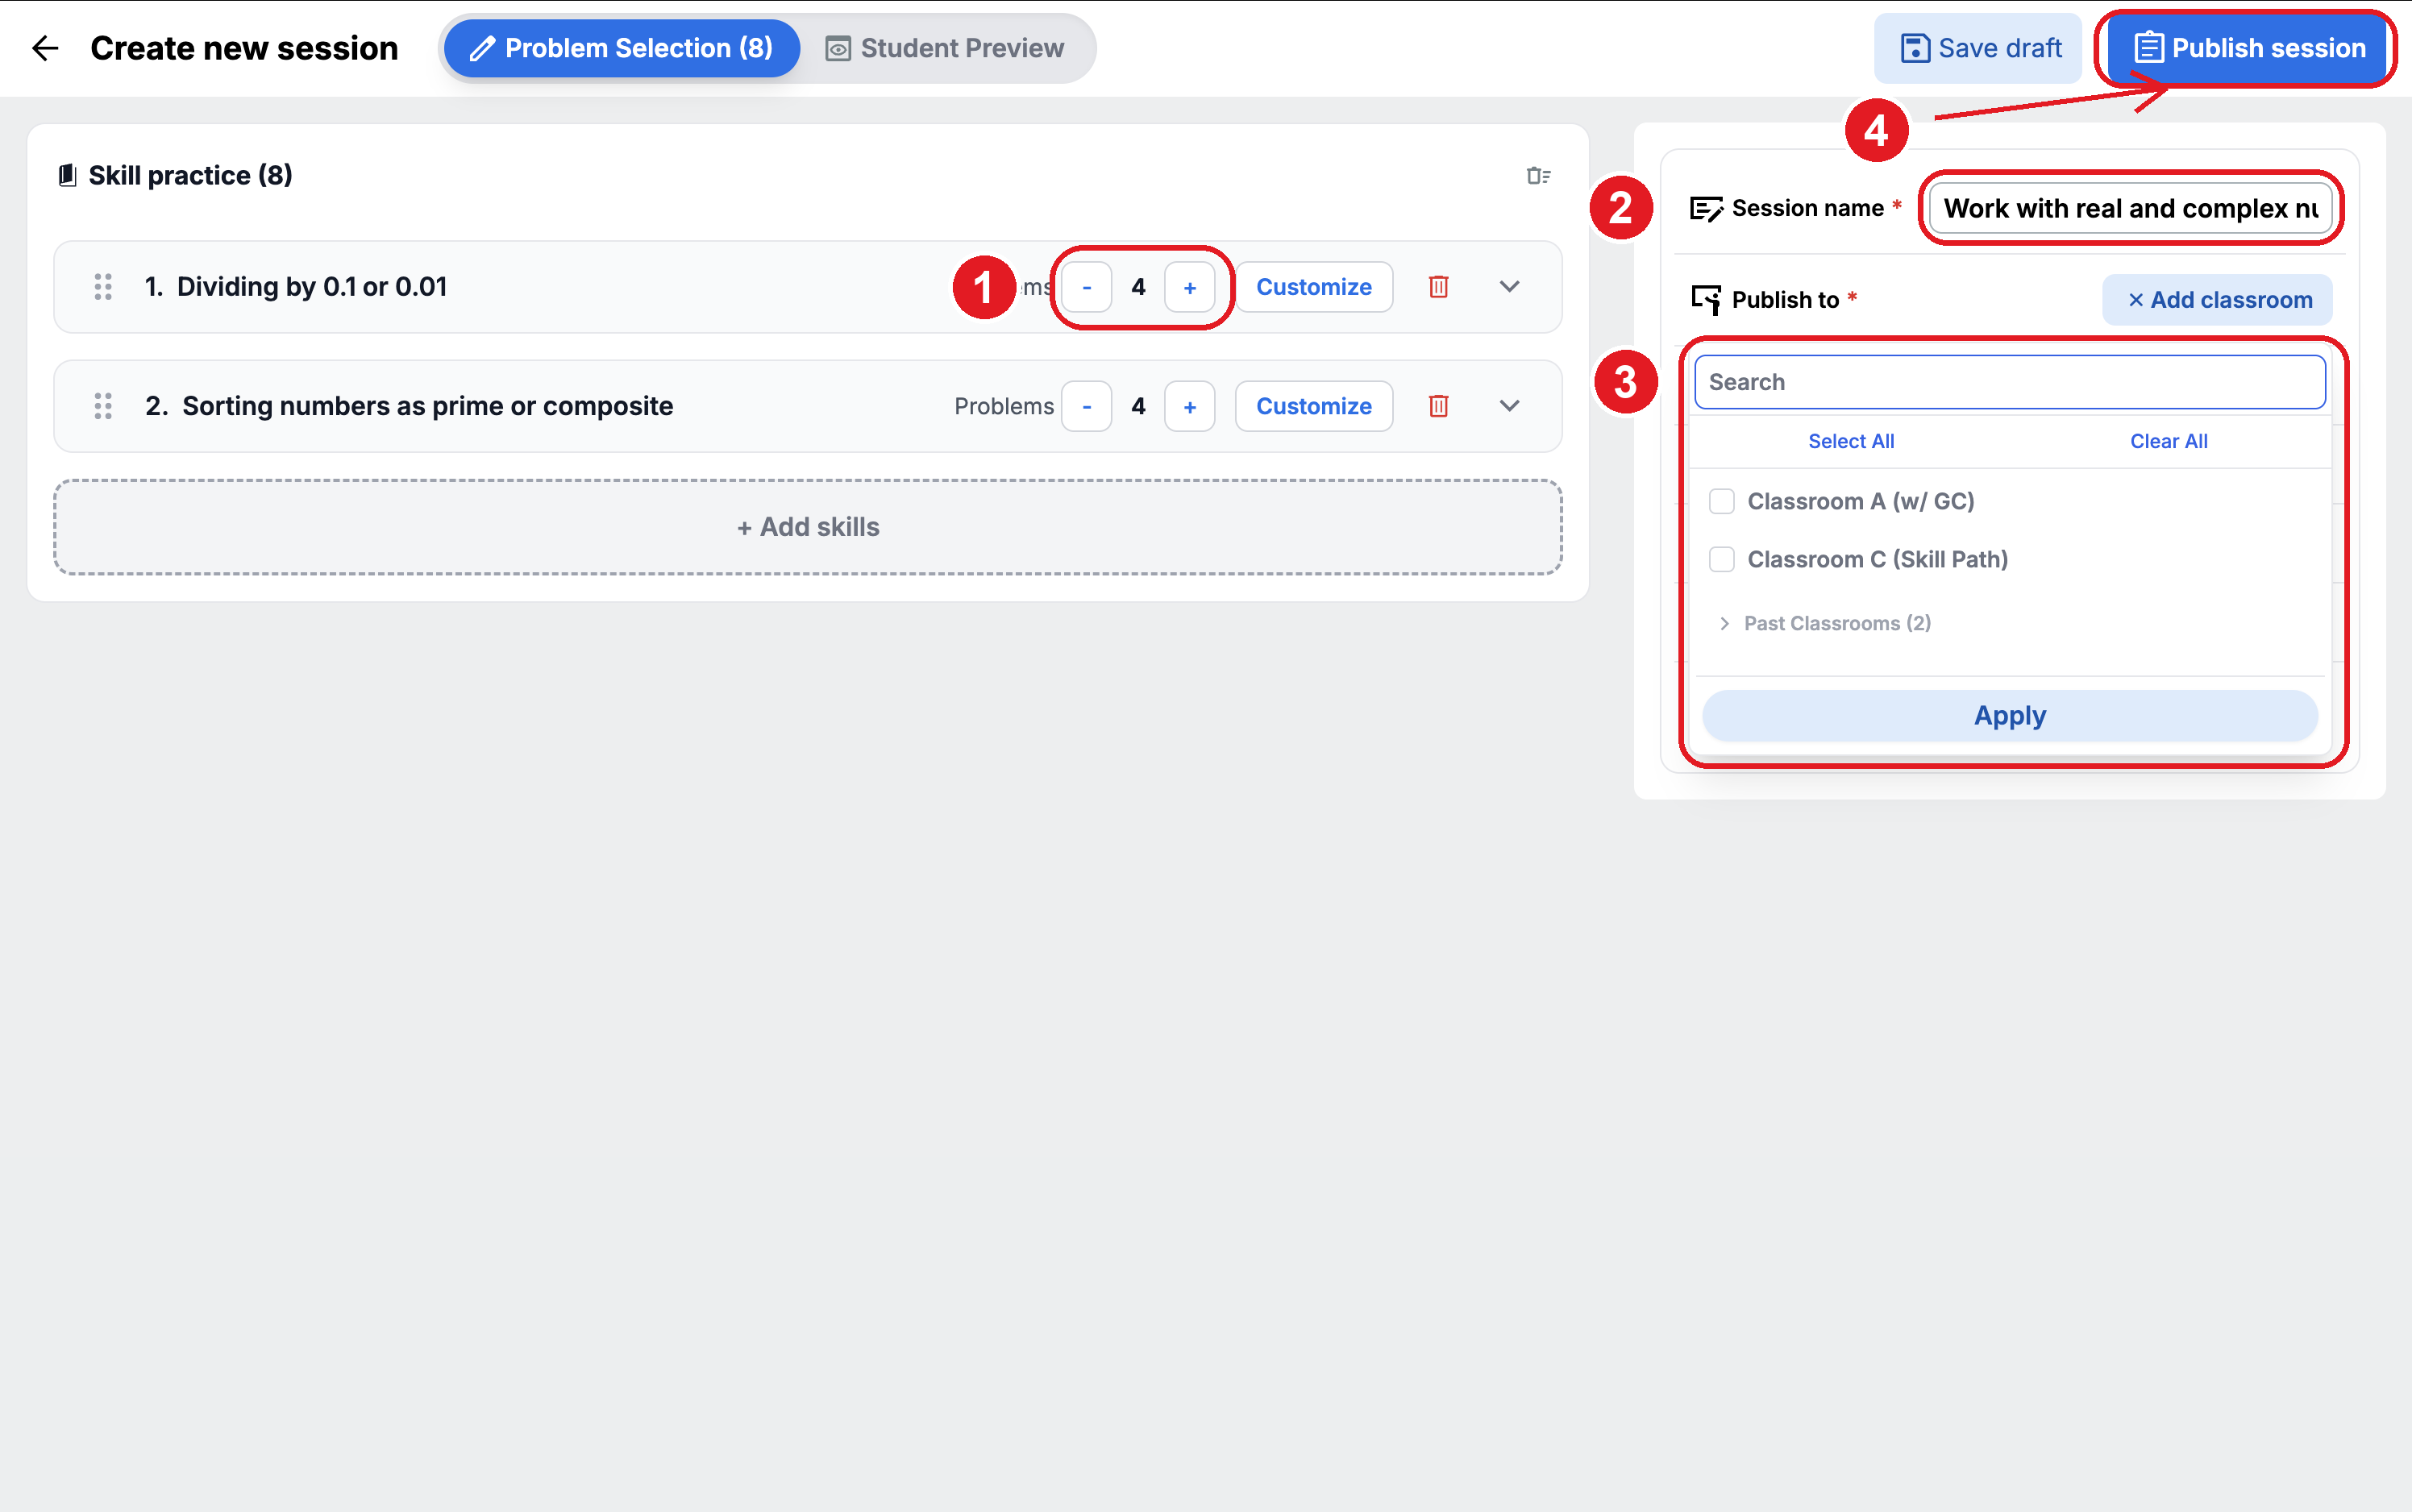
Task: Expand the Sorting numbers as prime or composite row
Action: [1510, 406]
